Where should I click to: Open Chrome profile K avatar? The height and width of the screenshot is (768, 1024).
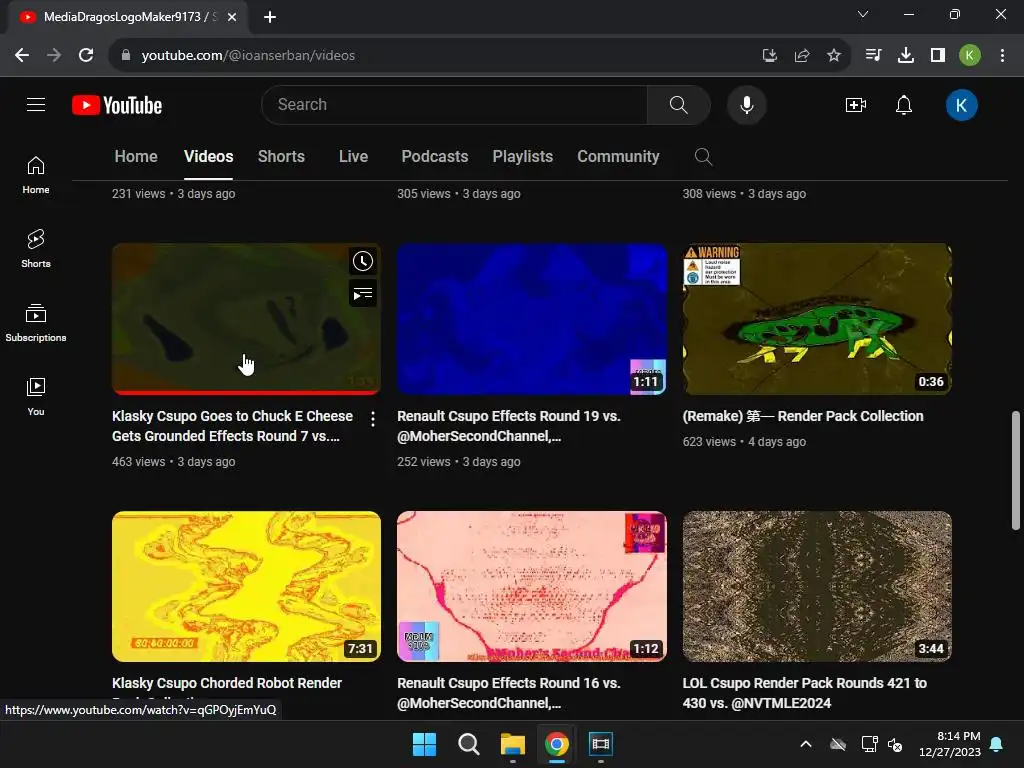click(969, 56)
